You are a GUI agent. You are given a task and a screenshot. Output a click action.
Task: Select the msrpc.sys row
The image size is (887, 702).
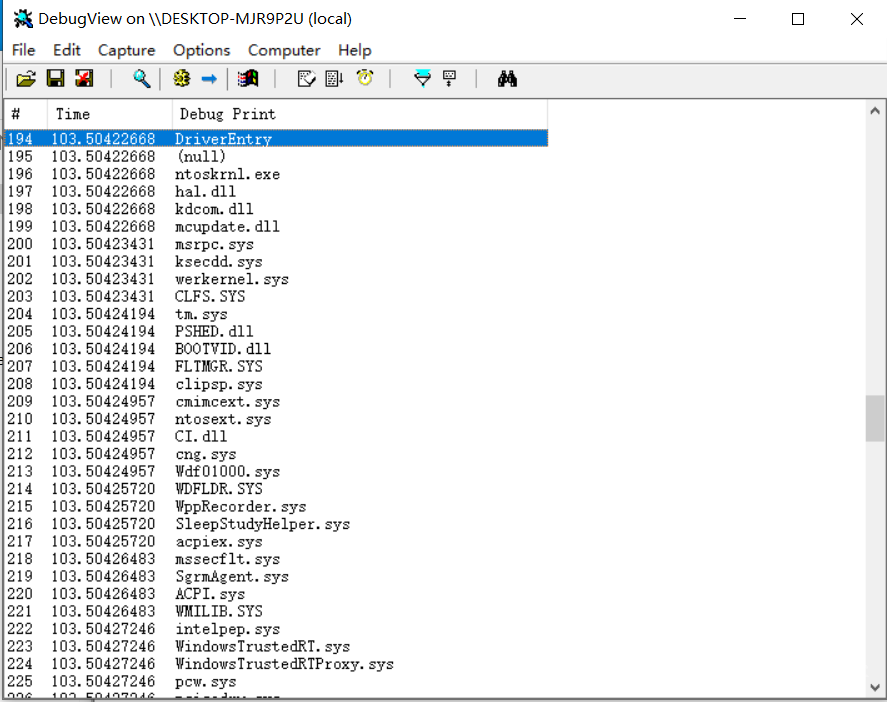coord(277,244)
